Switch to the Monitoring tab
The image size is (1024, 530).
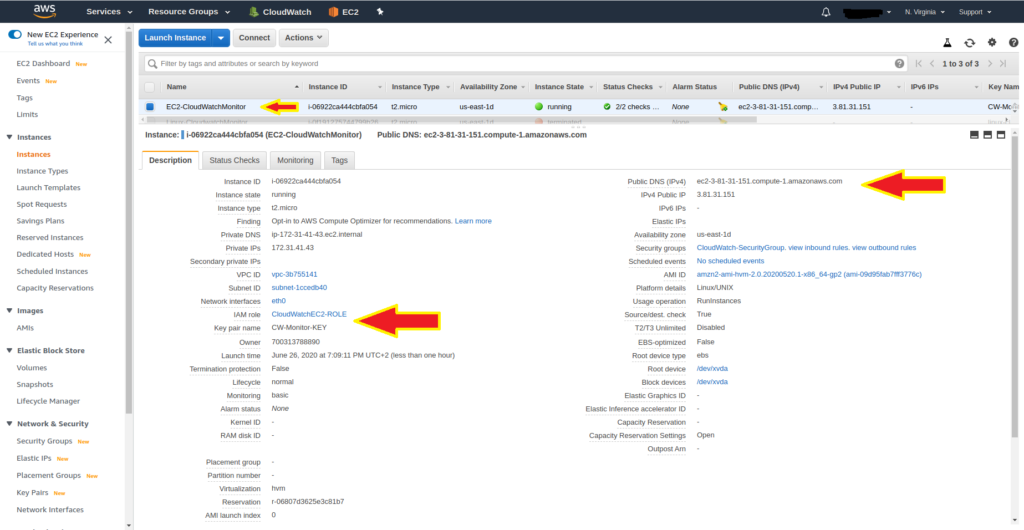click(x=295, y=160)
